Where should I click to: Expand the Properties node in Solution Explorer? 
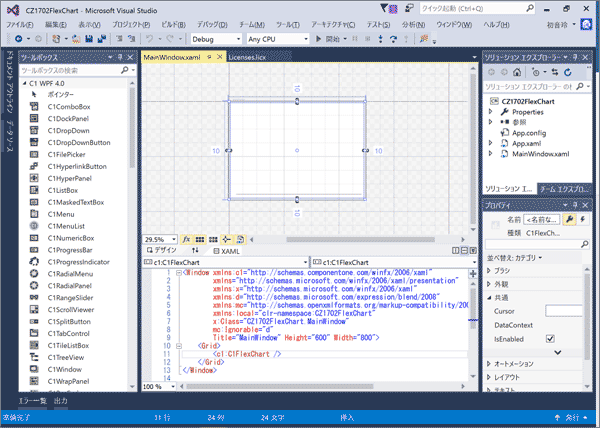[x=491, y=112]
